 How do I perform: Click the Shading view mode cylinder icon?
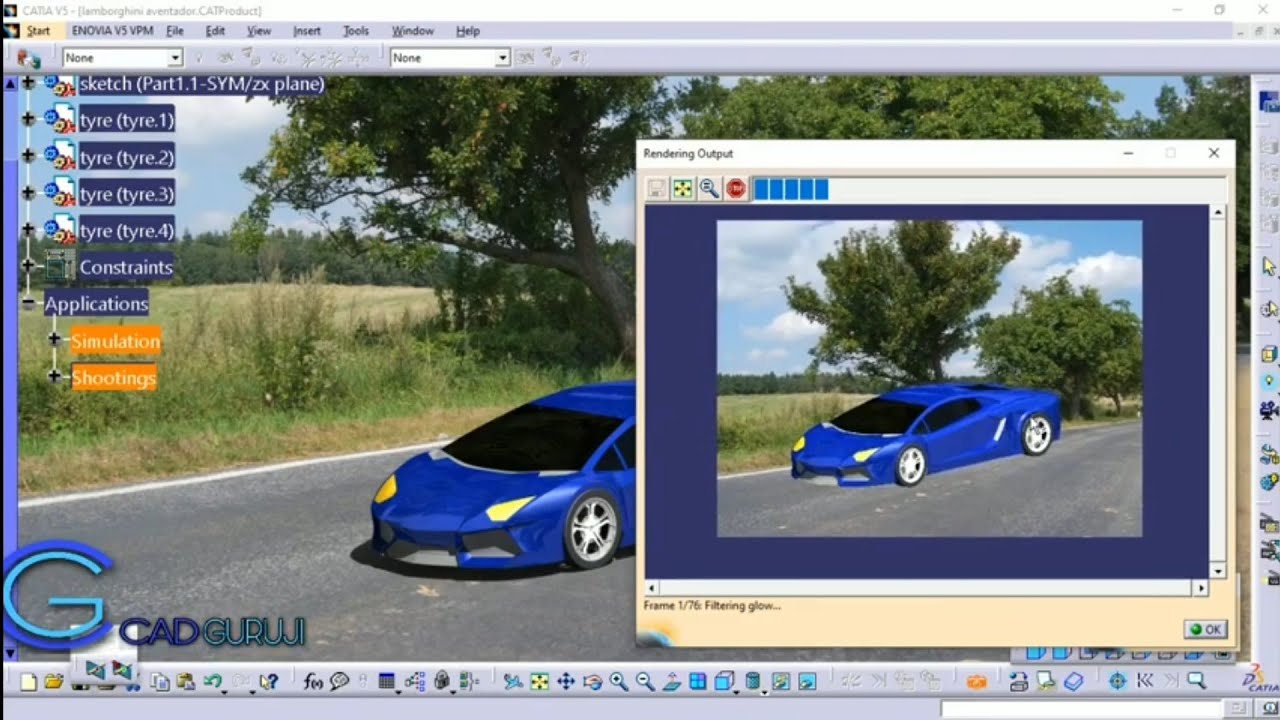[753, 682]
